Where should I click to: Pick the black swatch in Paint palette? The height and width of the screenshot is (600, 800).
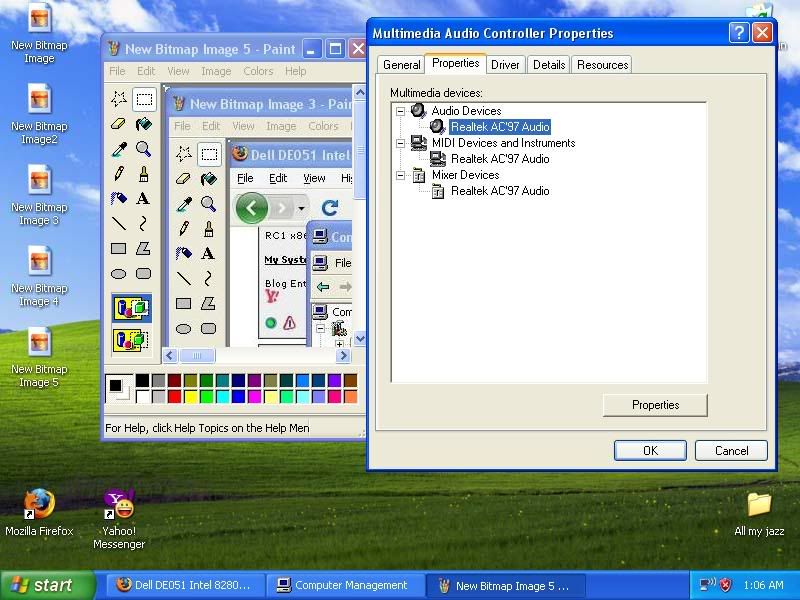coord(143,381)
